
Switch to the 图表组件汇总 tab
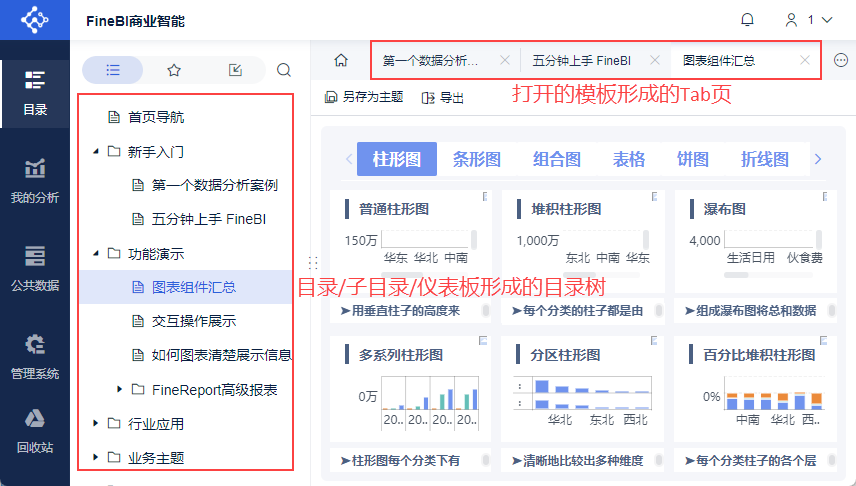coord(719,60)
